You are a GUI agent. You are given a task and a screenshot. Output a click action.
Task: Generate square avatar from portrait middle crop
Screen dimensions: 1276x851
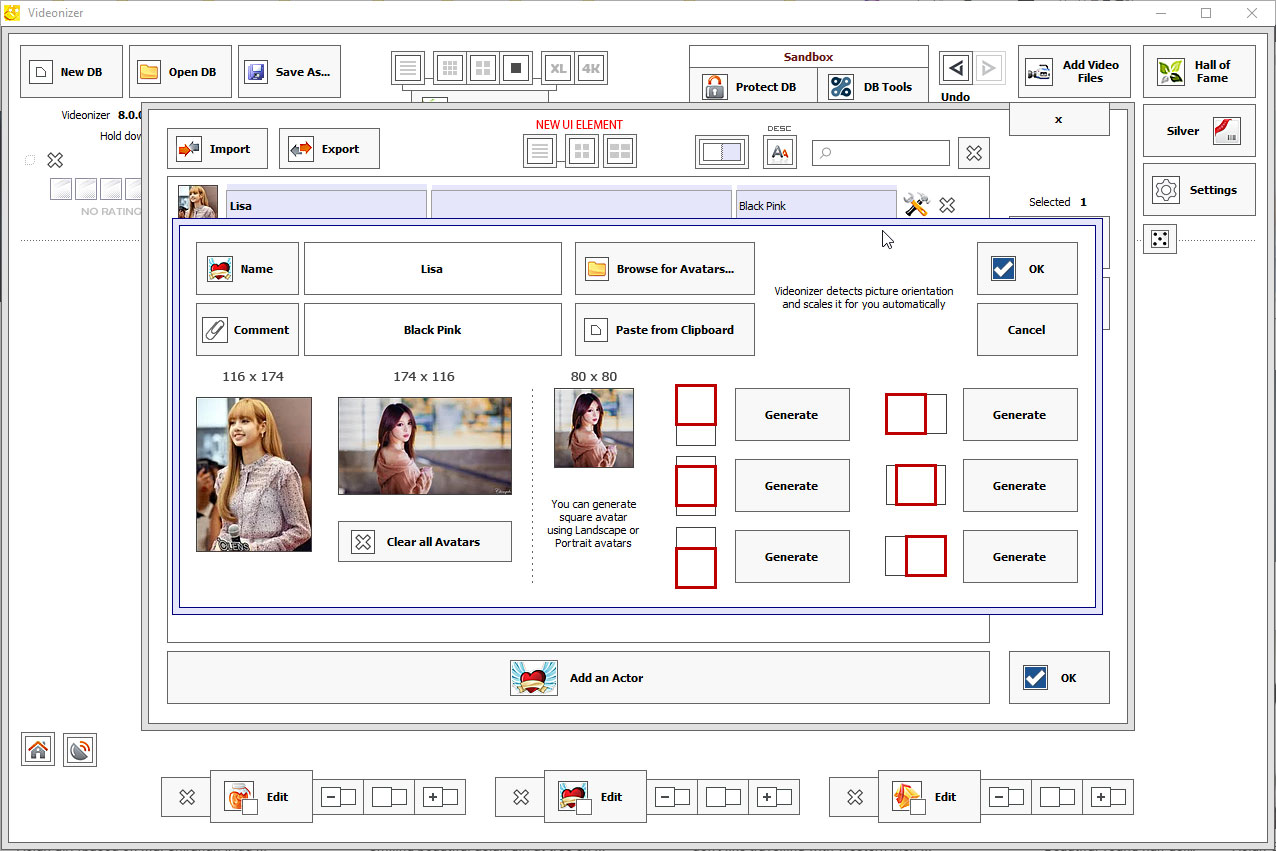click(x=792, y=486)
